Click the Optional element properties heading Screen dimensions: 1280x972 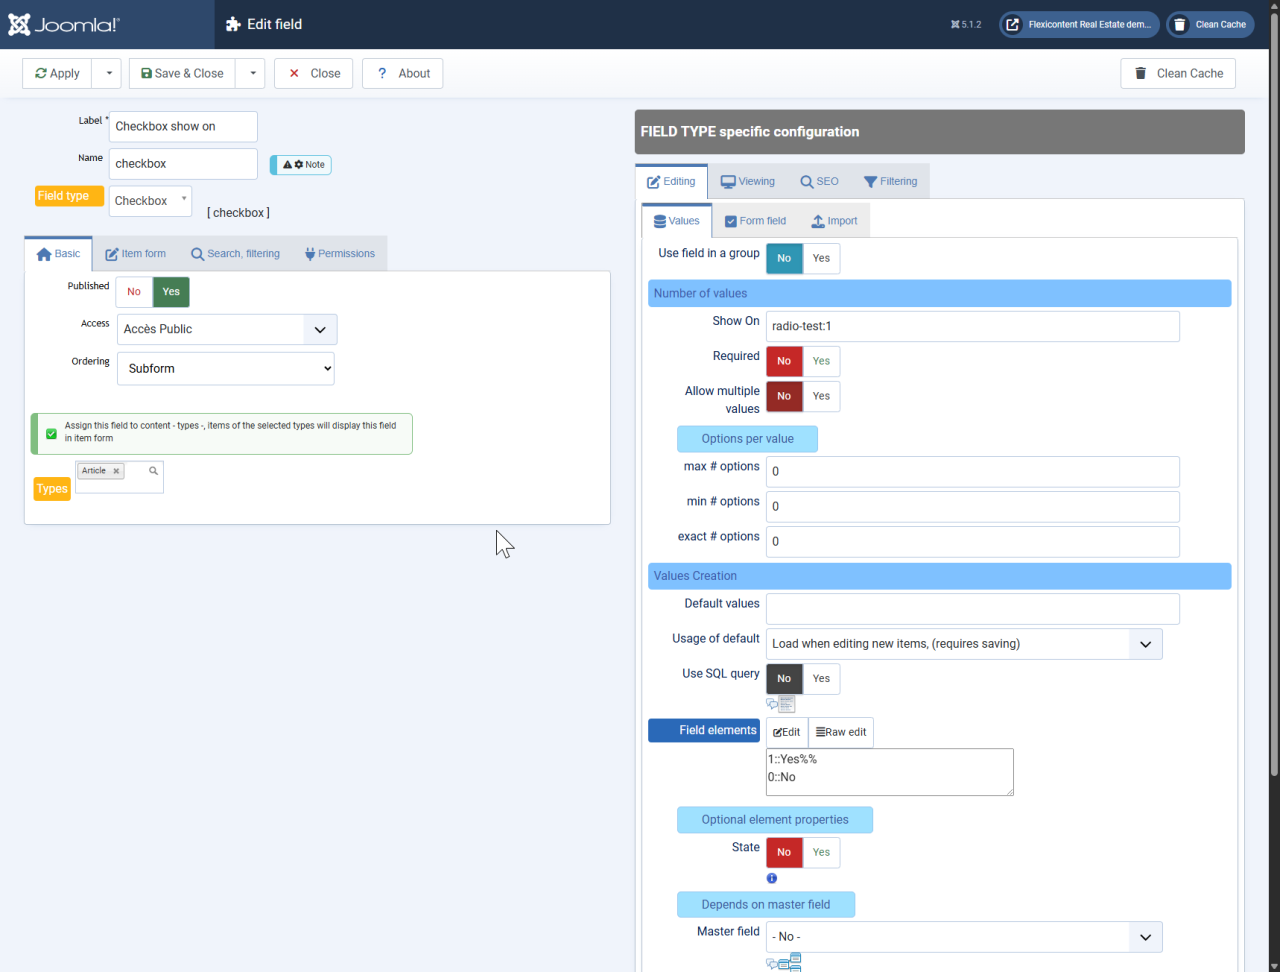coord(775,820)
